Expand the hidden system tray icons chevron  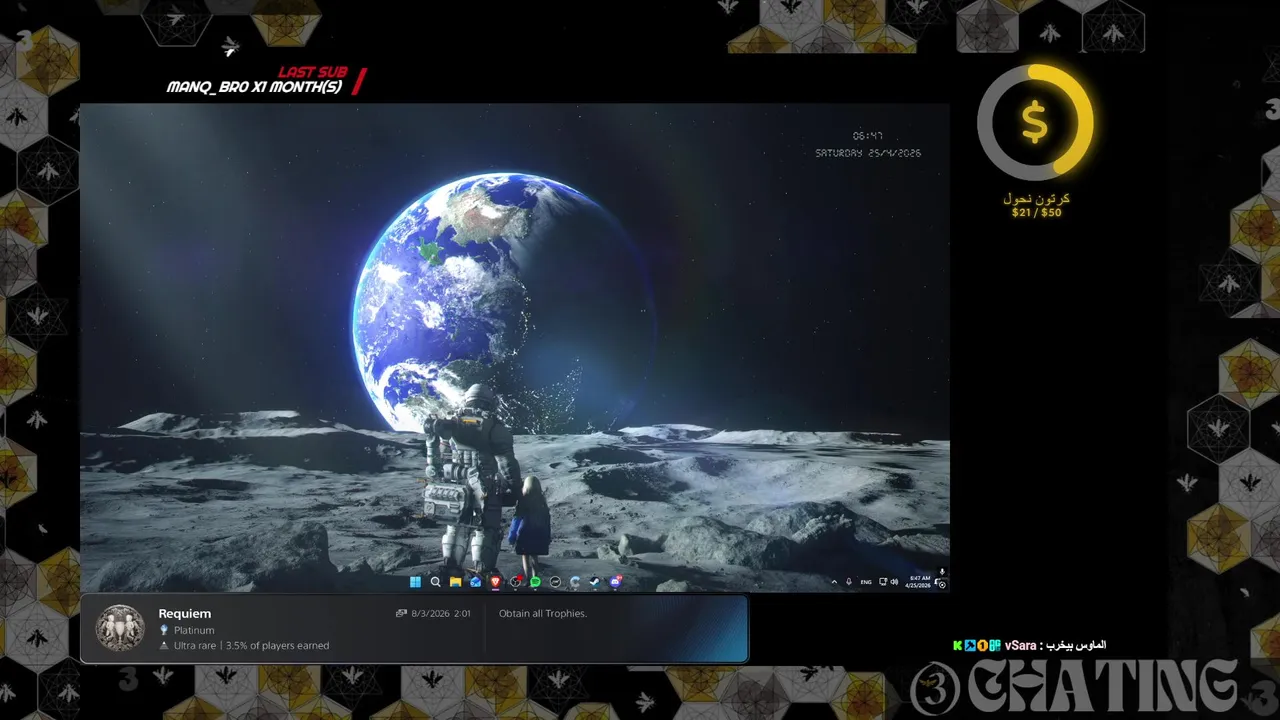coord(834,581)
